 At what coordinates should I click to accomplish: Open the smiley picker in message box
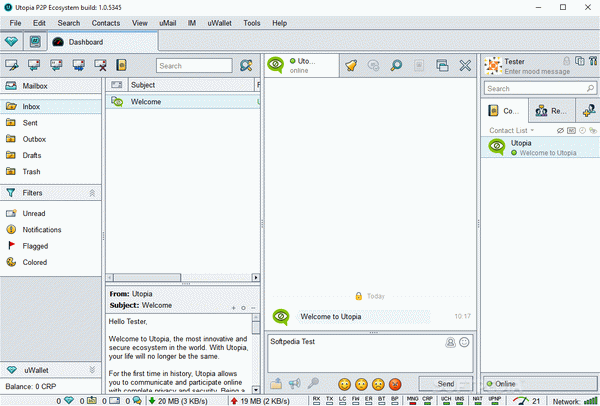pos(464,342)
